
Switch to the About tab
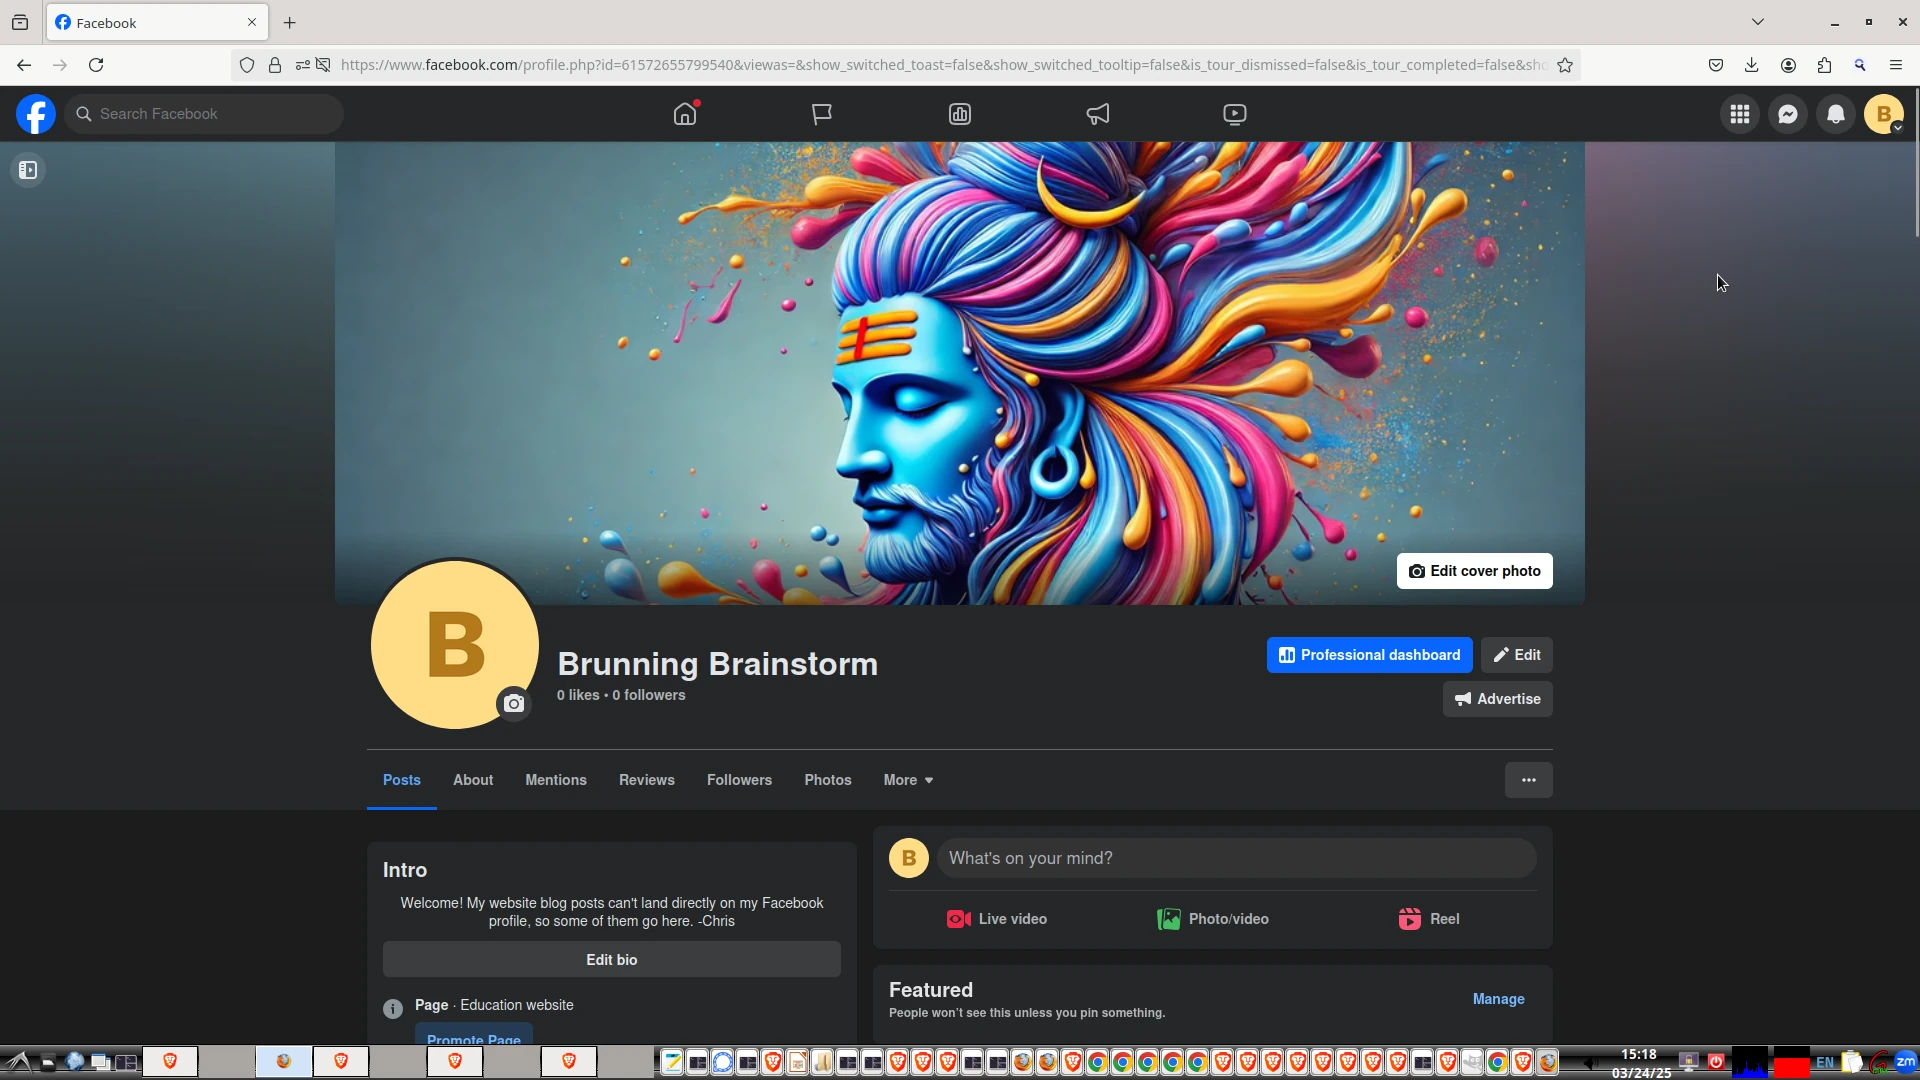point(473,780)
